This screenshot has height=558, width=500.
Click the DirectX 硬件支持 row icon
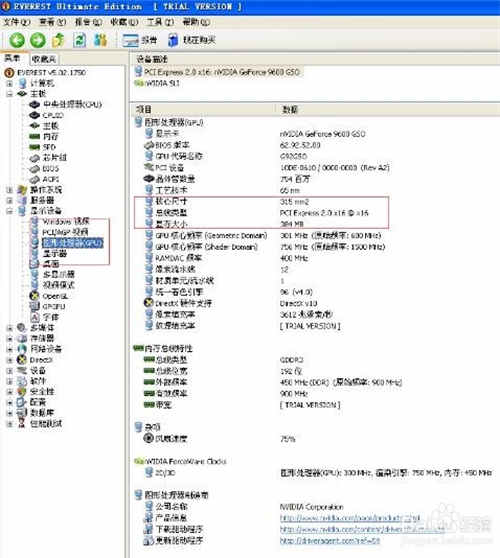[148, 303]
